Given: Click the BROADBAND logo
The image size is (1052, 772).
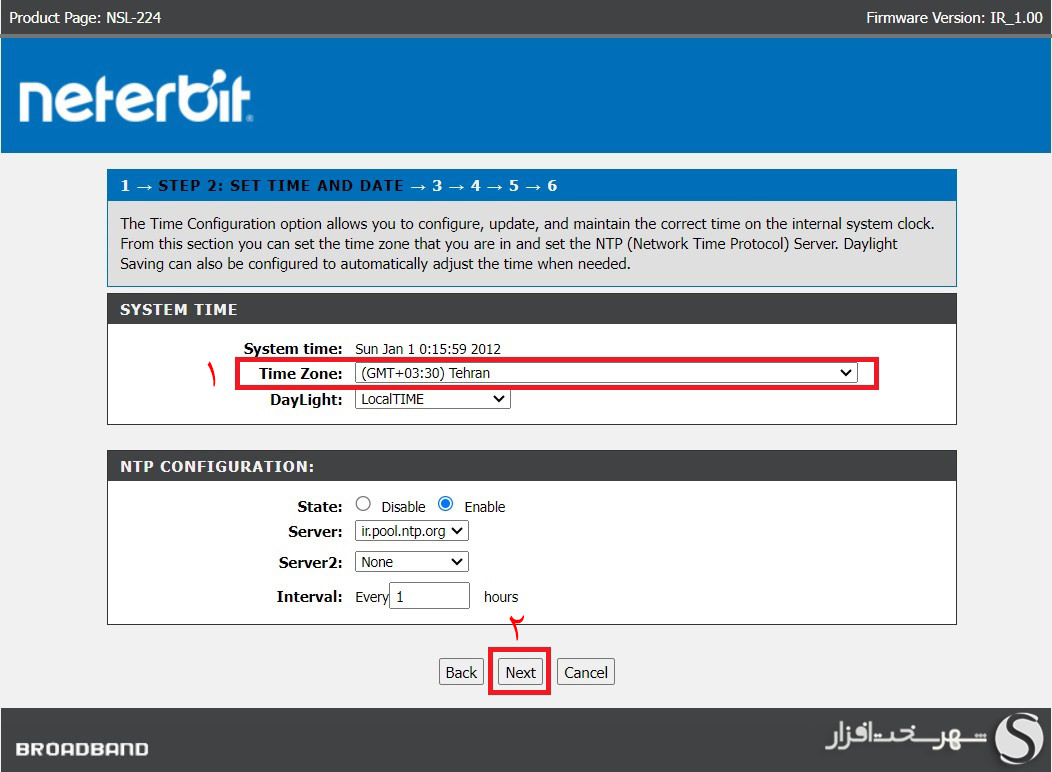Looking at the screenshot, I should click(80, 747).
